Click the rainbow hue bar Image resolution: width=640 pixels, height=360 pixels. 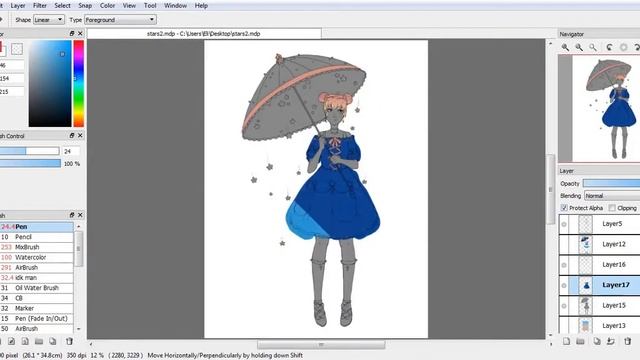pos(79,83)
